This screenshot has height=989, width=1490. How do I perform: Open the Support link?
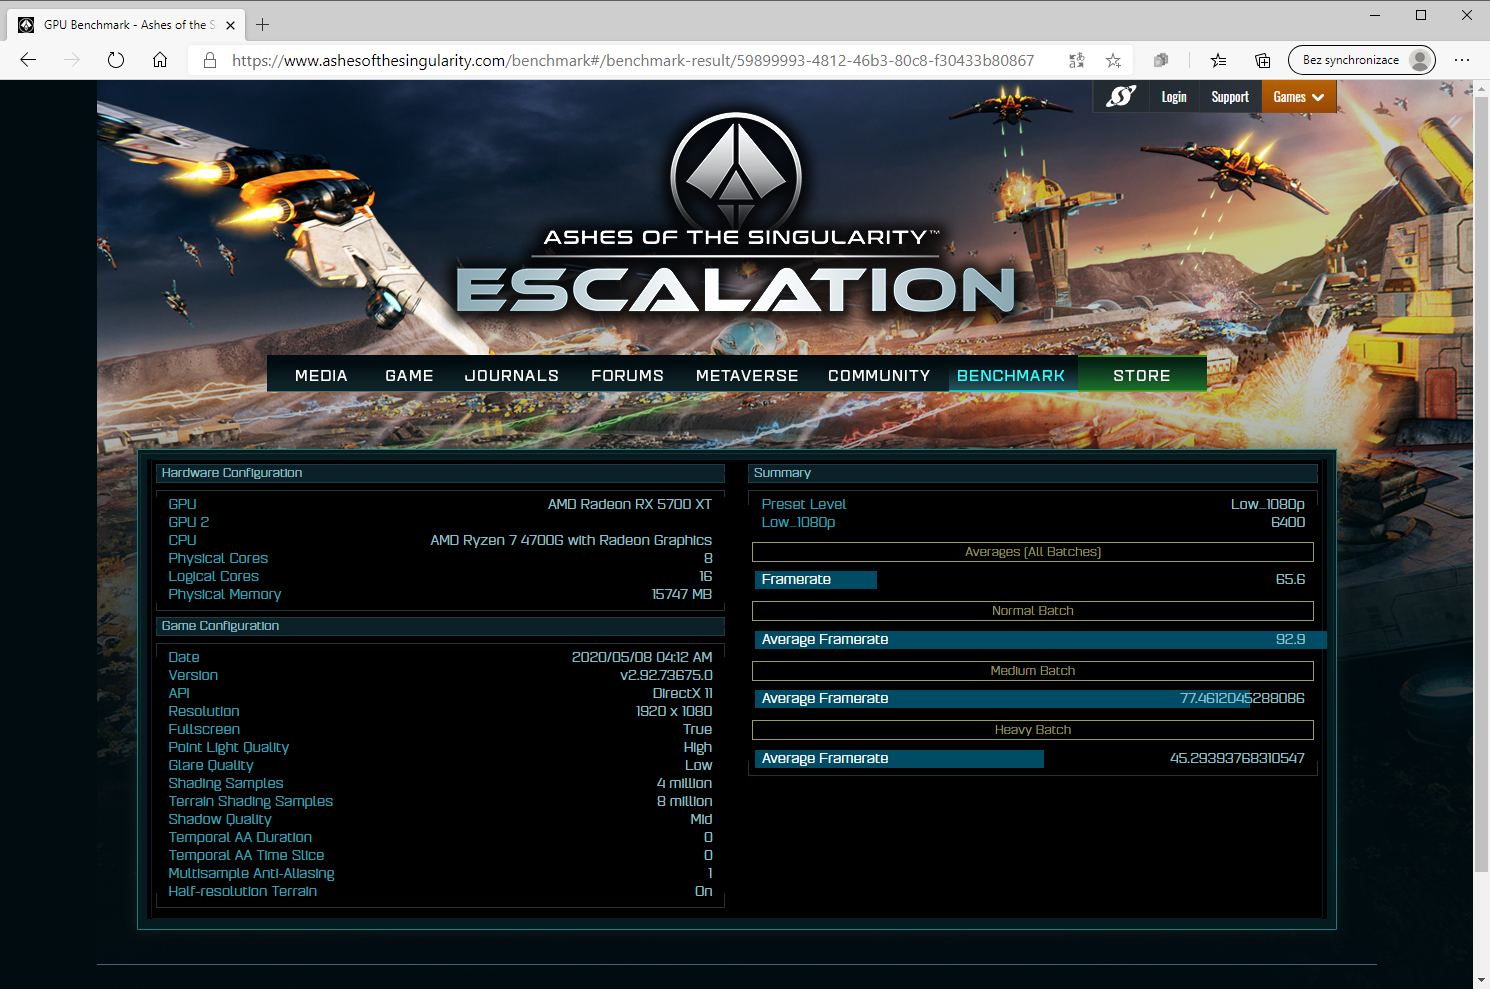1230,97
